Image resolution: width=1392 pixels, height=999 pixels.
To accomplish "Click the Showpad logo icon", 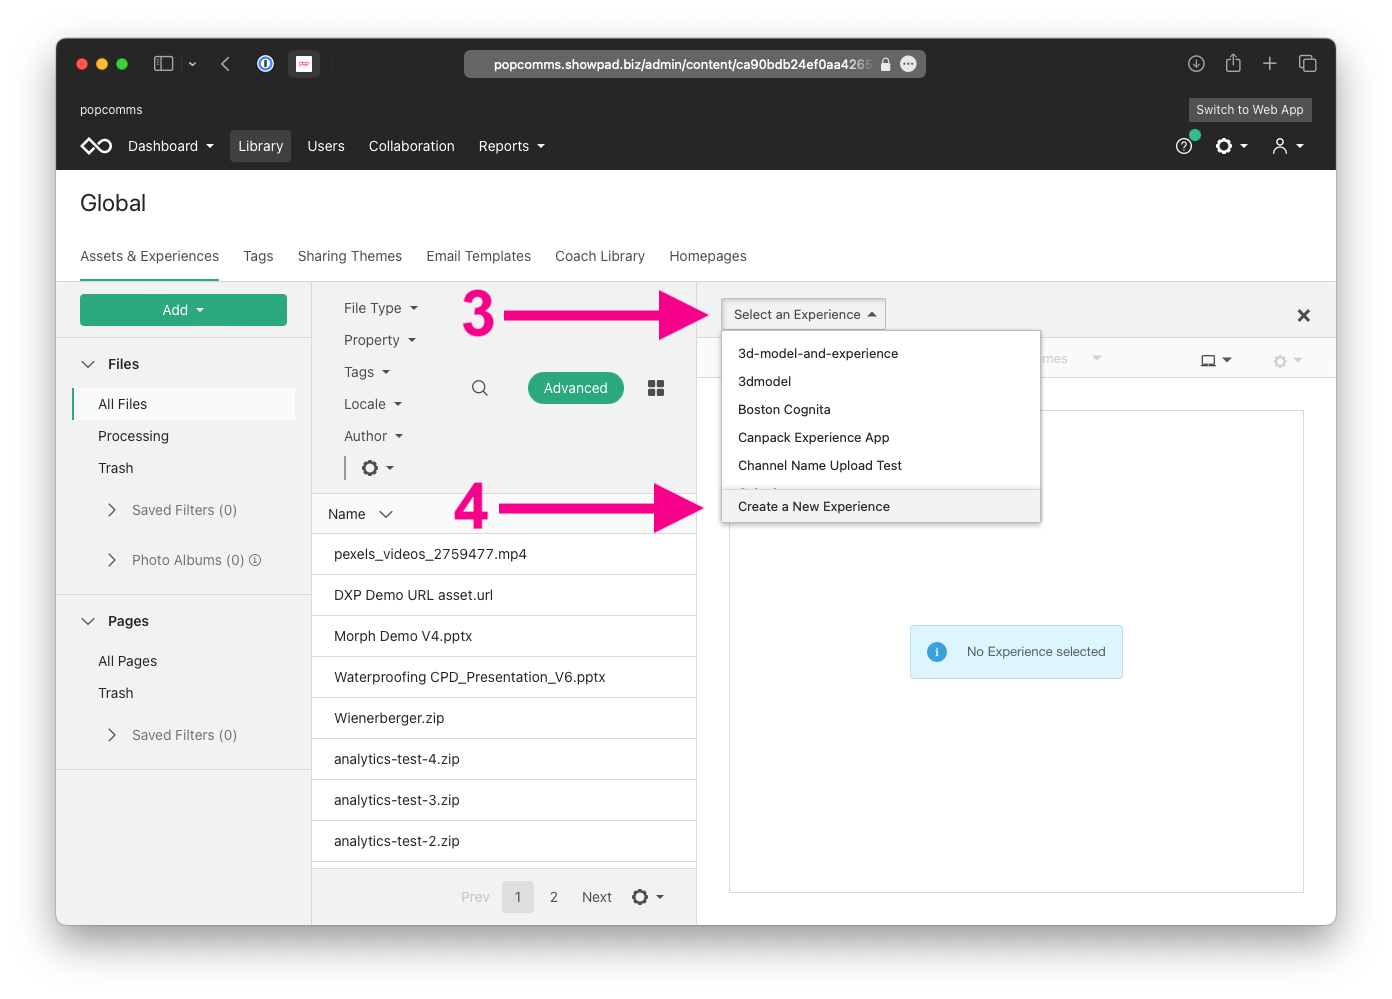I will point(95,145).
